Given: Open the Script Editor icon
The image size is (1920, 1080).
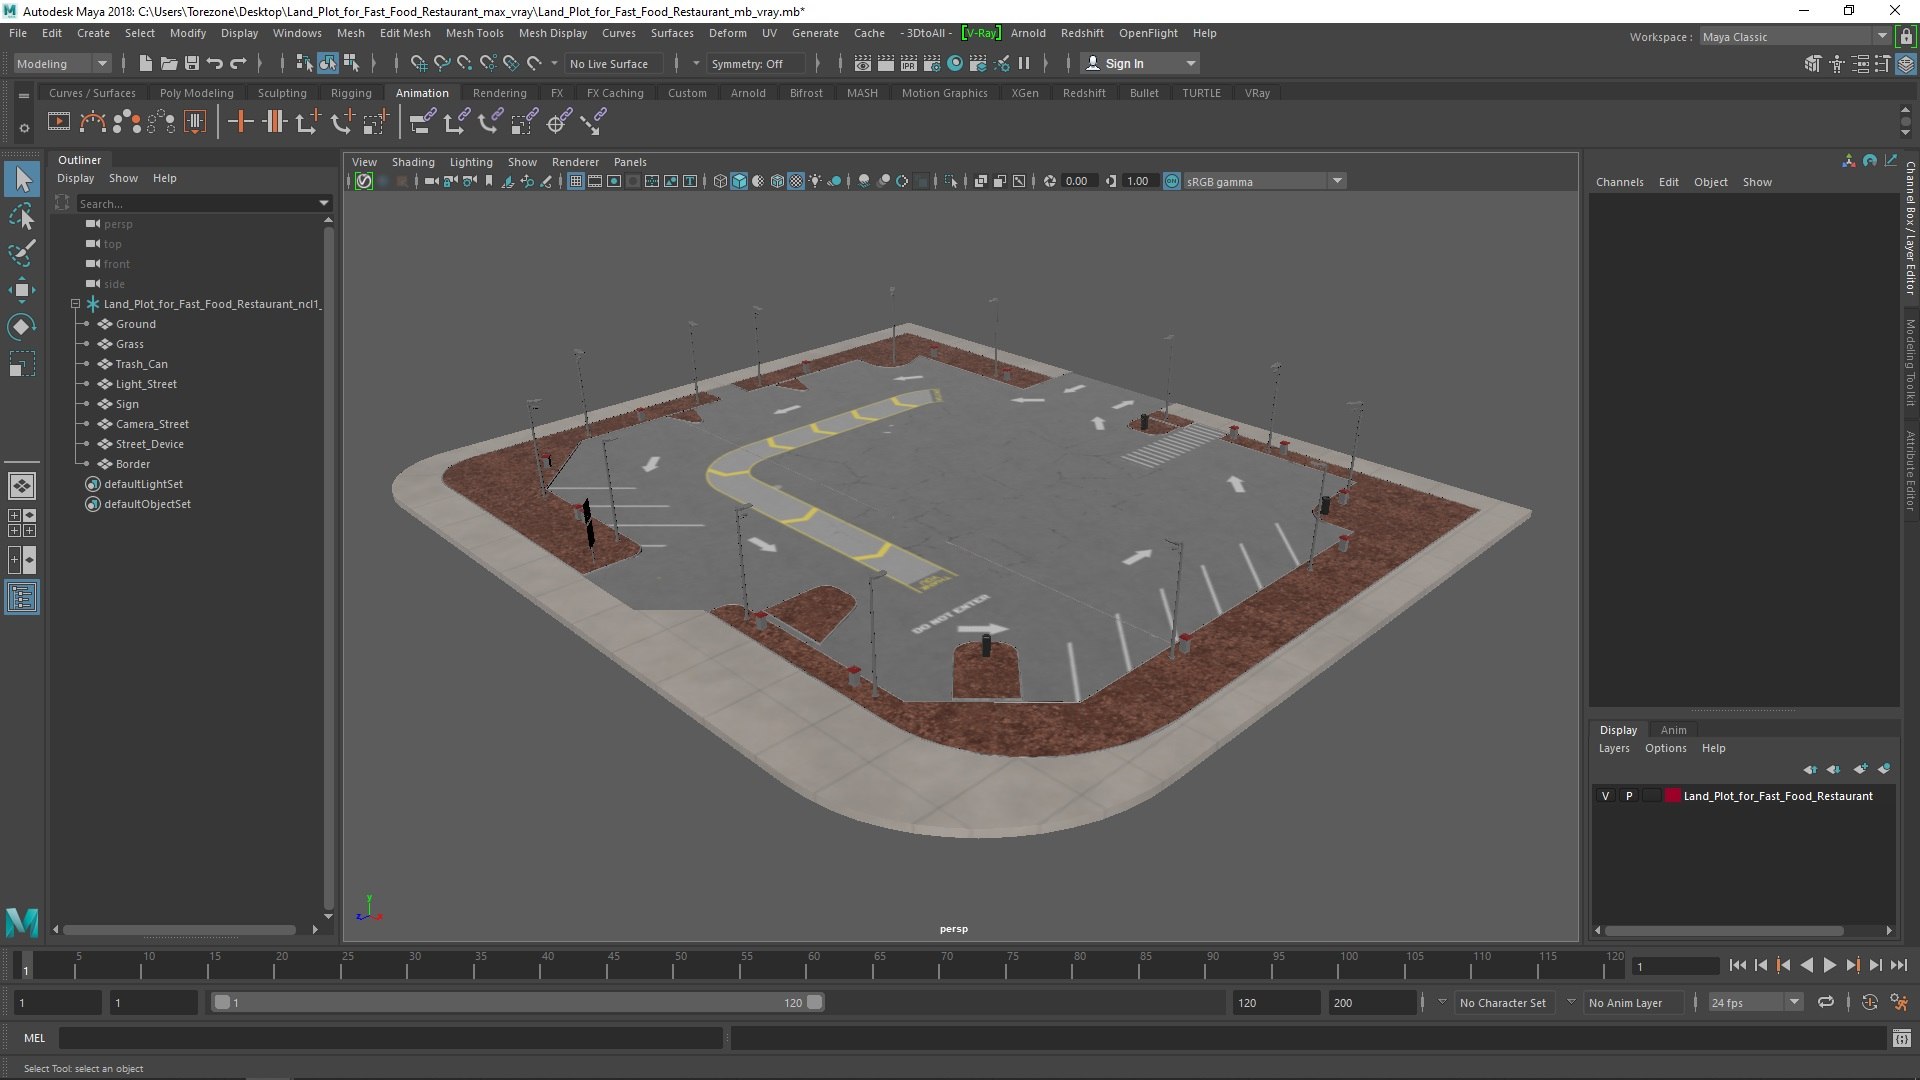Looking at the screenshot, I should tap(1902, 1039).
